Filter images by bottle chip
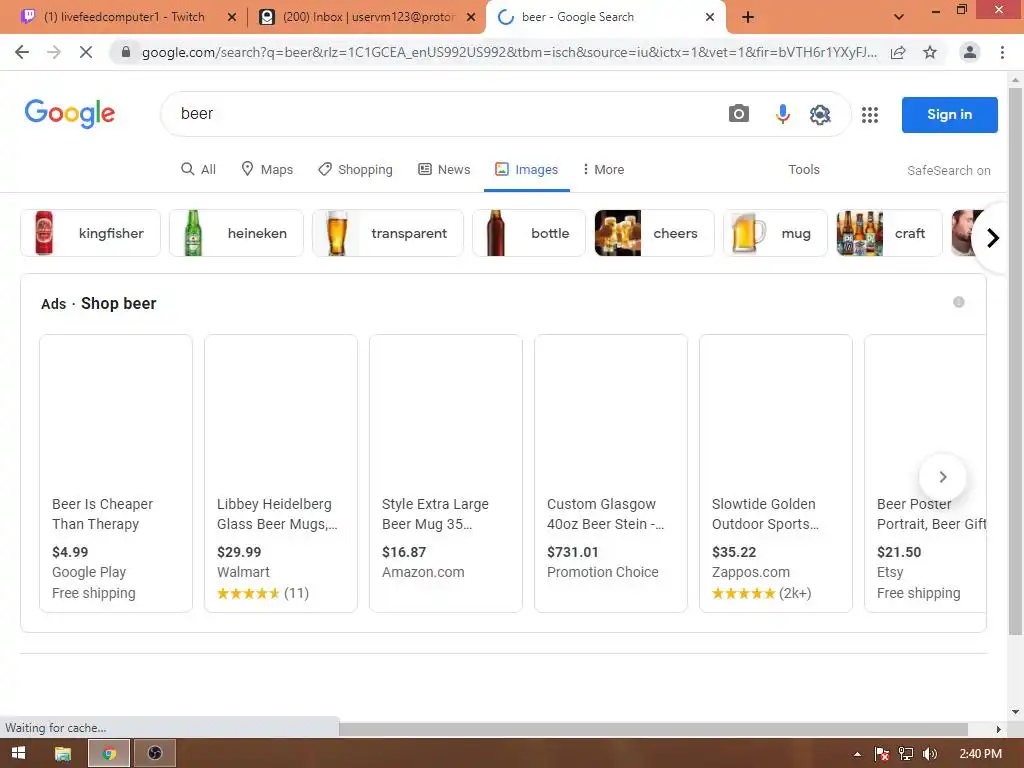The image size is (1024, 768). pos(529,233)
